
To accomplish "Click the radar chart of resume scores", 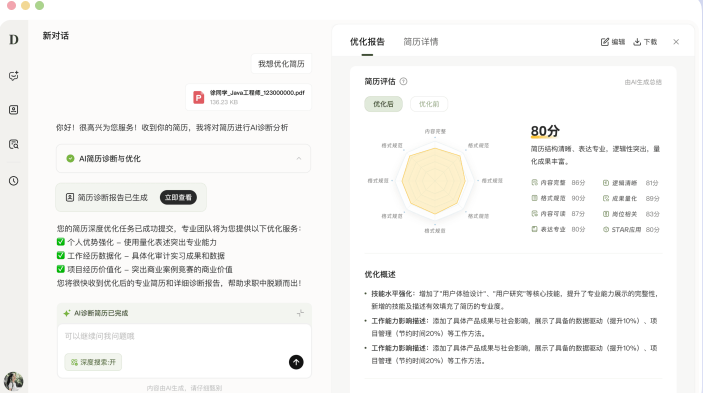I will click(x=434, y=181).
